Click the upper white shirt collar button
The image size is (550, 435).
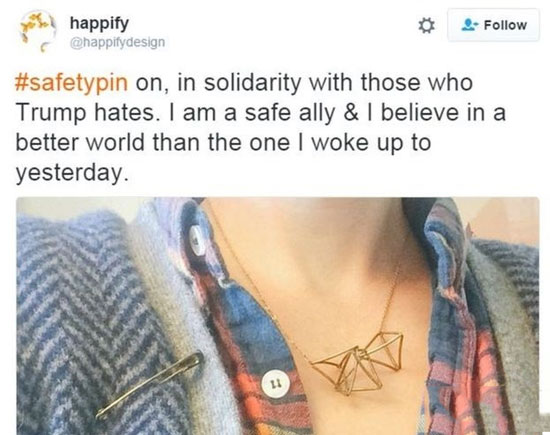coord(197,240)
